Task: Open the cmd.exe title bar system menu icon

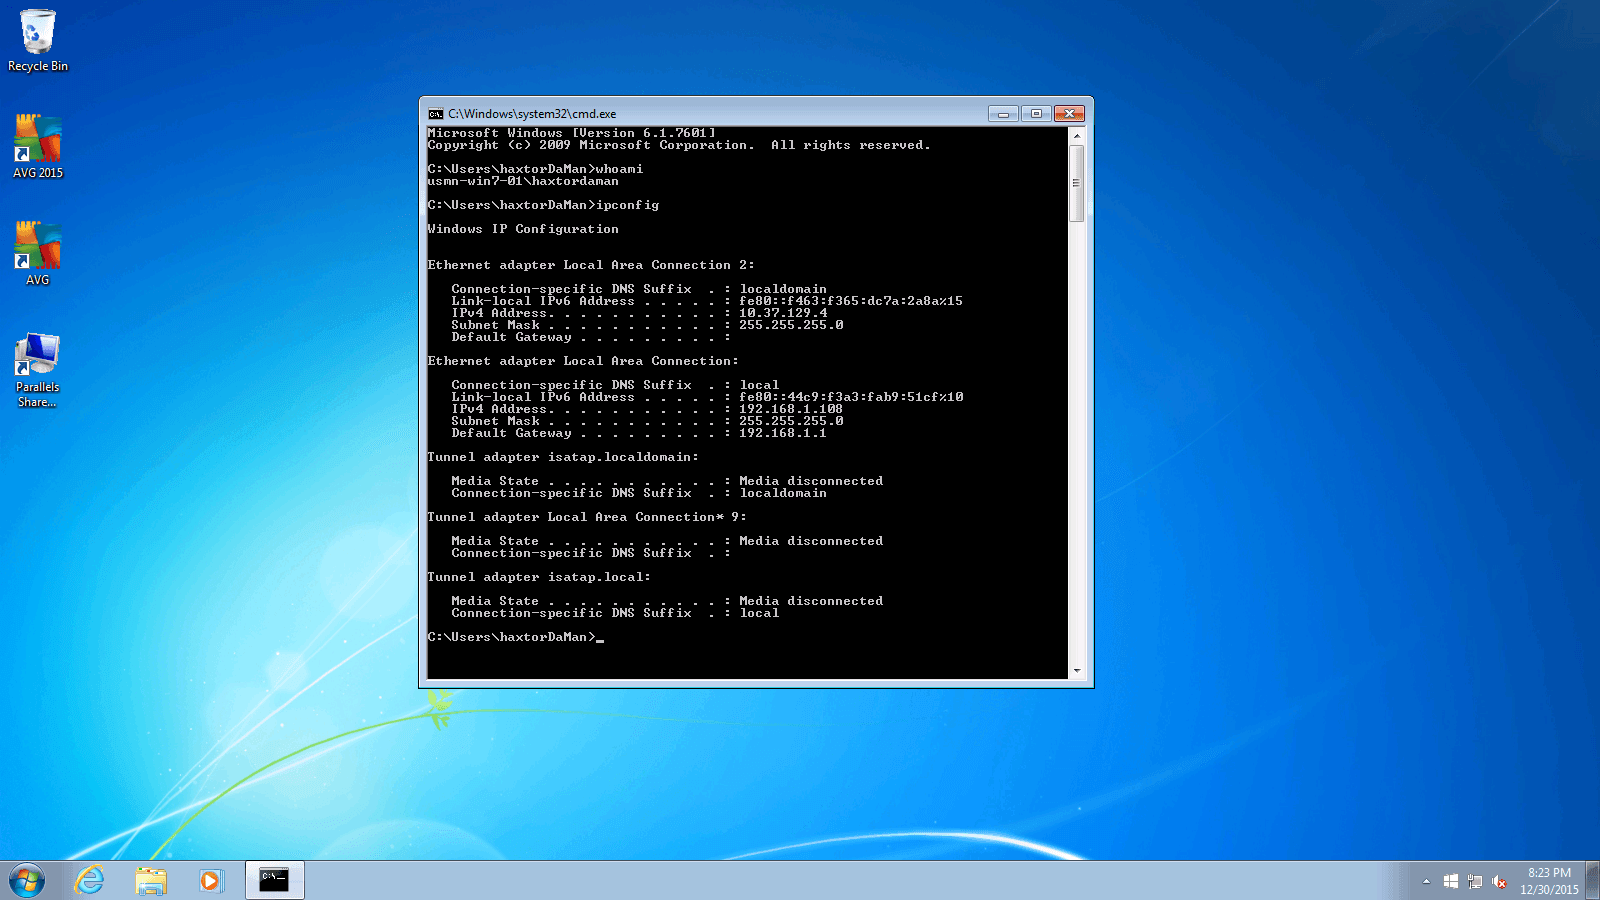Action: pyautogui.click(x=436, y=114)
